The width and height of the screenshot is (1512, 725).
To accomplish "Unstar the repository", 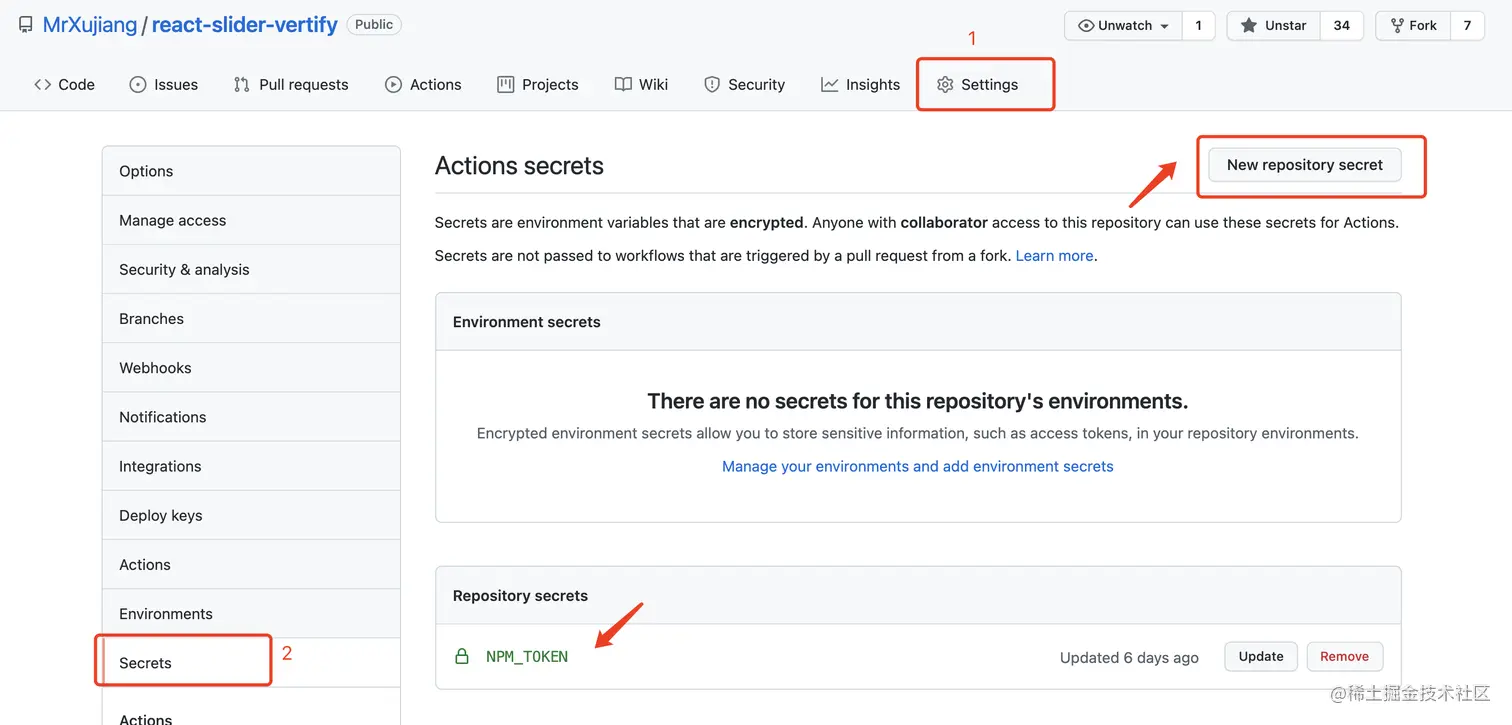I will click(1274, 26).
